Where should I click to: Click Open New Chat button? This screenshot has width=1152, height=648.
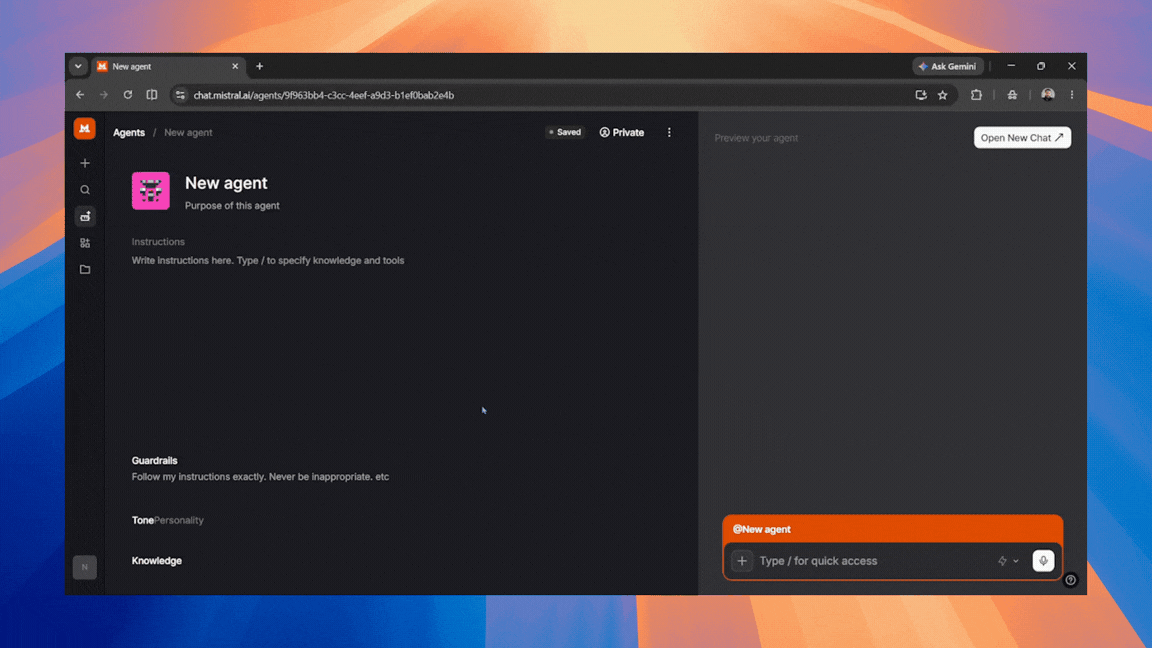click(1022, 137)
